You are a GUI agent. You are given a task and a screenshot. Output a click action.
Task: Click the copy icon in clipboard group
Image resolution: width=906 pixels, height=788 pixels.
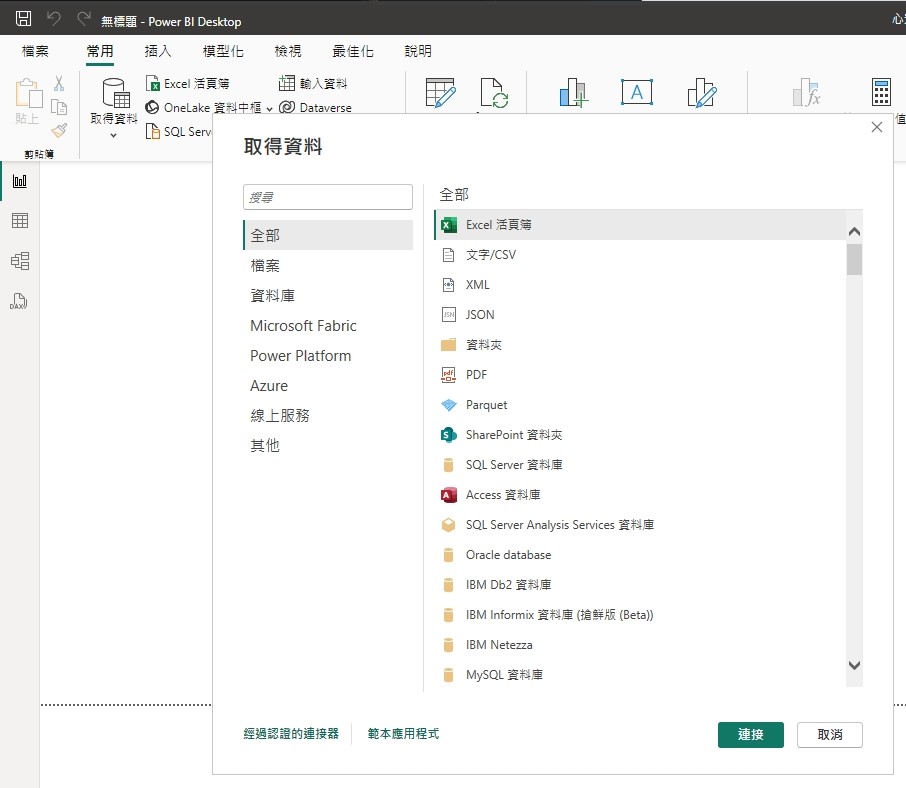click(x=59, y=107)
